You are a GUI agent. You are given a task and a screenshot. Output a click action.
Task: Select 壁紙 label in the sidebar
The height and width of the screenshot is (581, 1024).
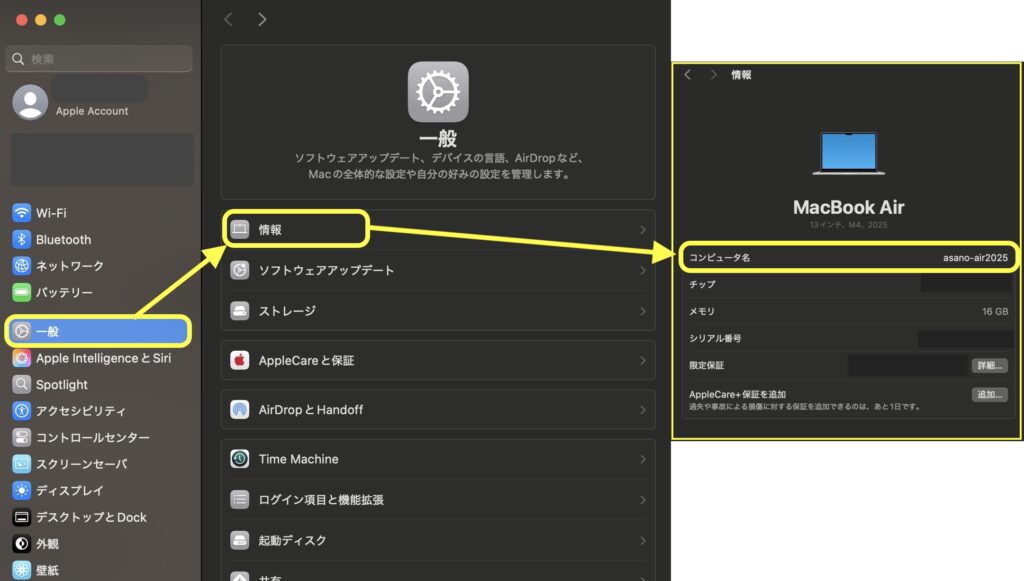[x=47, y=570]
